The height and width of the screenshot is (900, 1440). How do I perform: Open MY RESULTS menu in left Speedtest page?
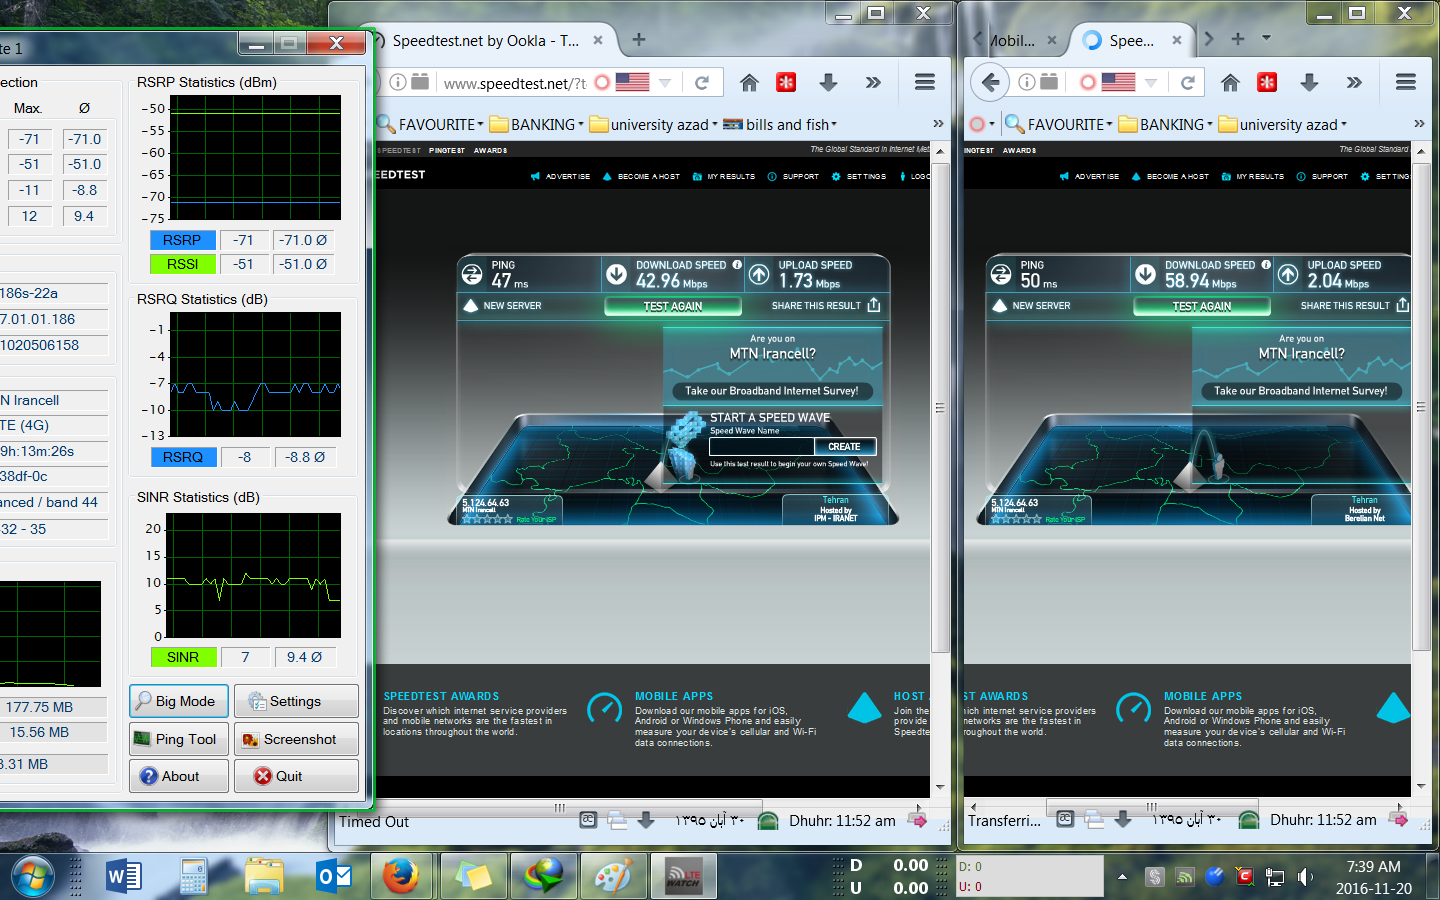pos(724,176)
